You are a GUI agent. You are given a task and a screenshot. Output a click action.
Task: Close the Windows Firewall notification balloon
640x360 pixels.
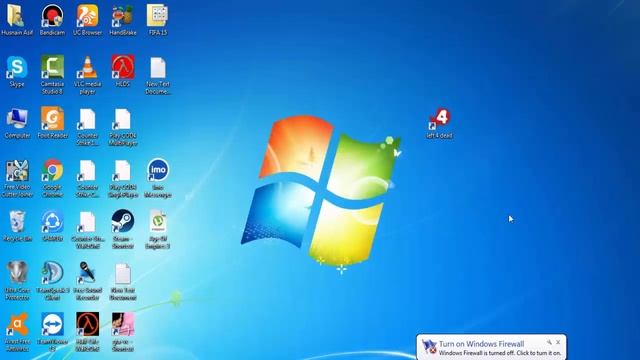coord(558,342)
